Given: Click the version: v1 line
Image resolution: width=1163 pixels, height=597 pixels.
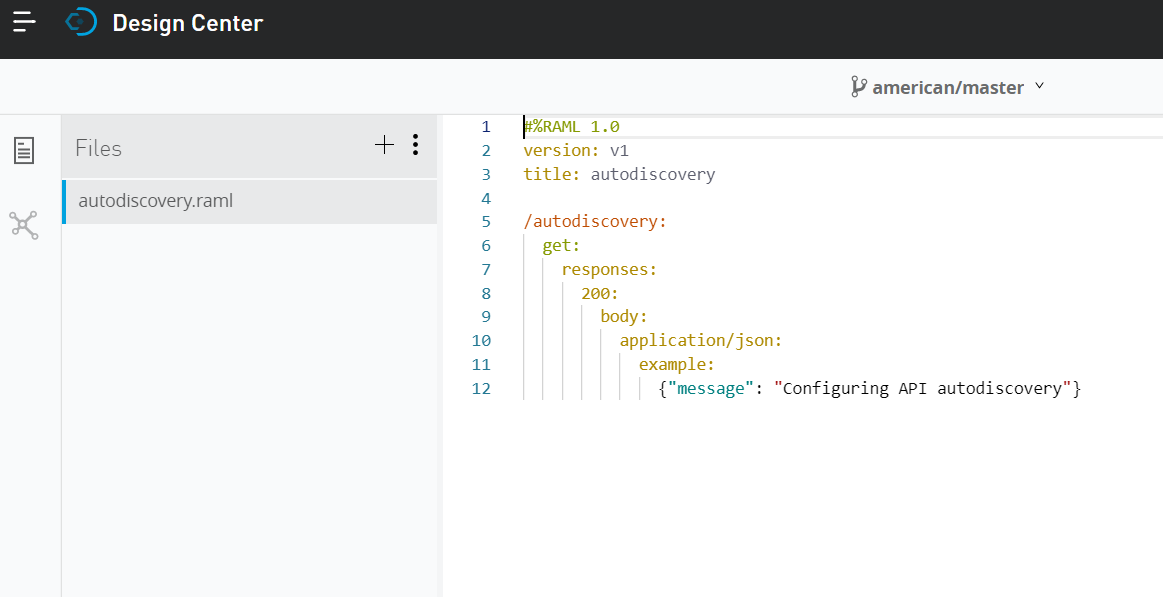Looking at the screenshot, I should tap(576, 151).
